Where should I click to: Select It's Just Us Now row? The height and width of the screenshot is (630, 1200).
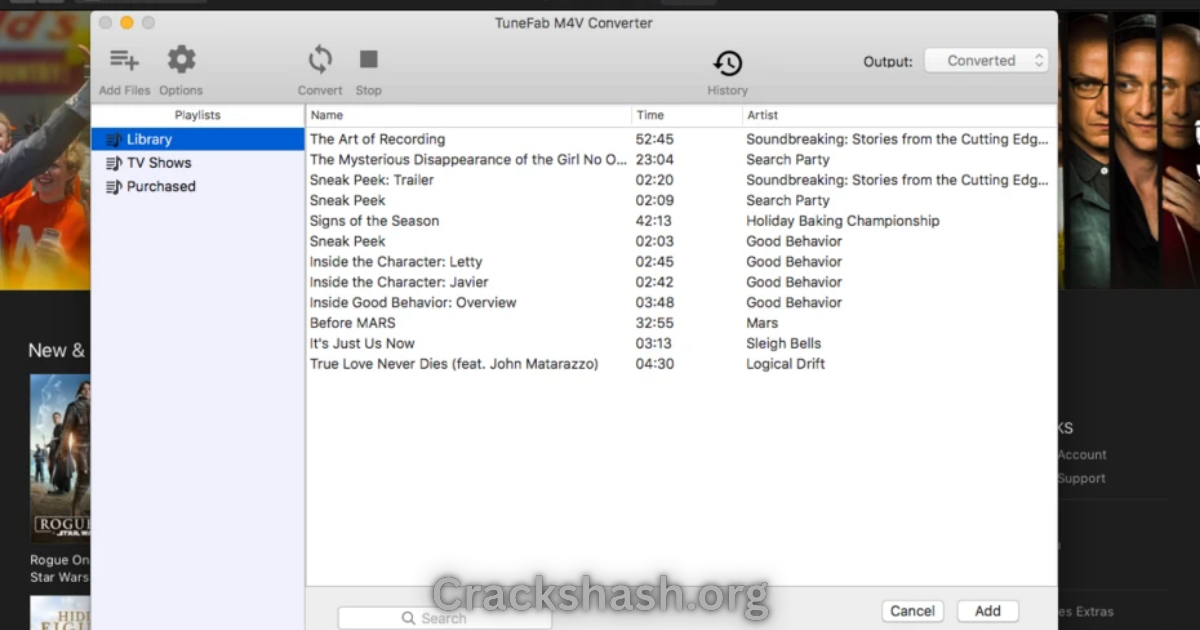(681, 343)
